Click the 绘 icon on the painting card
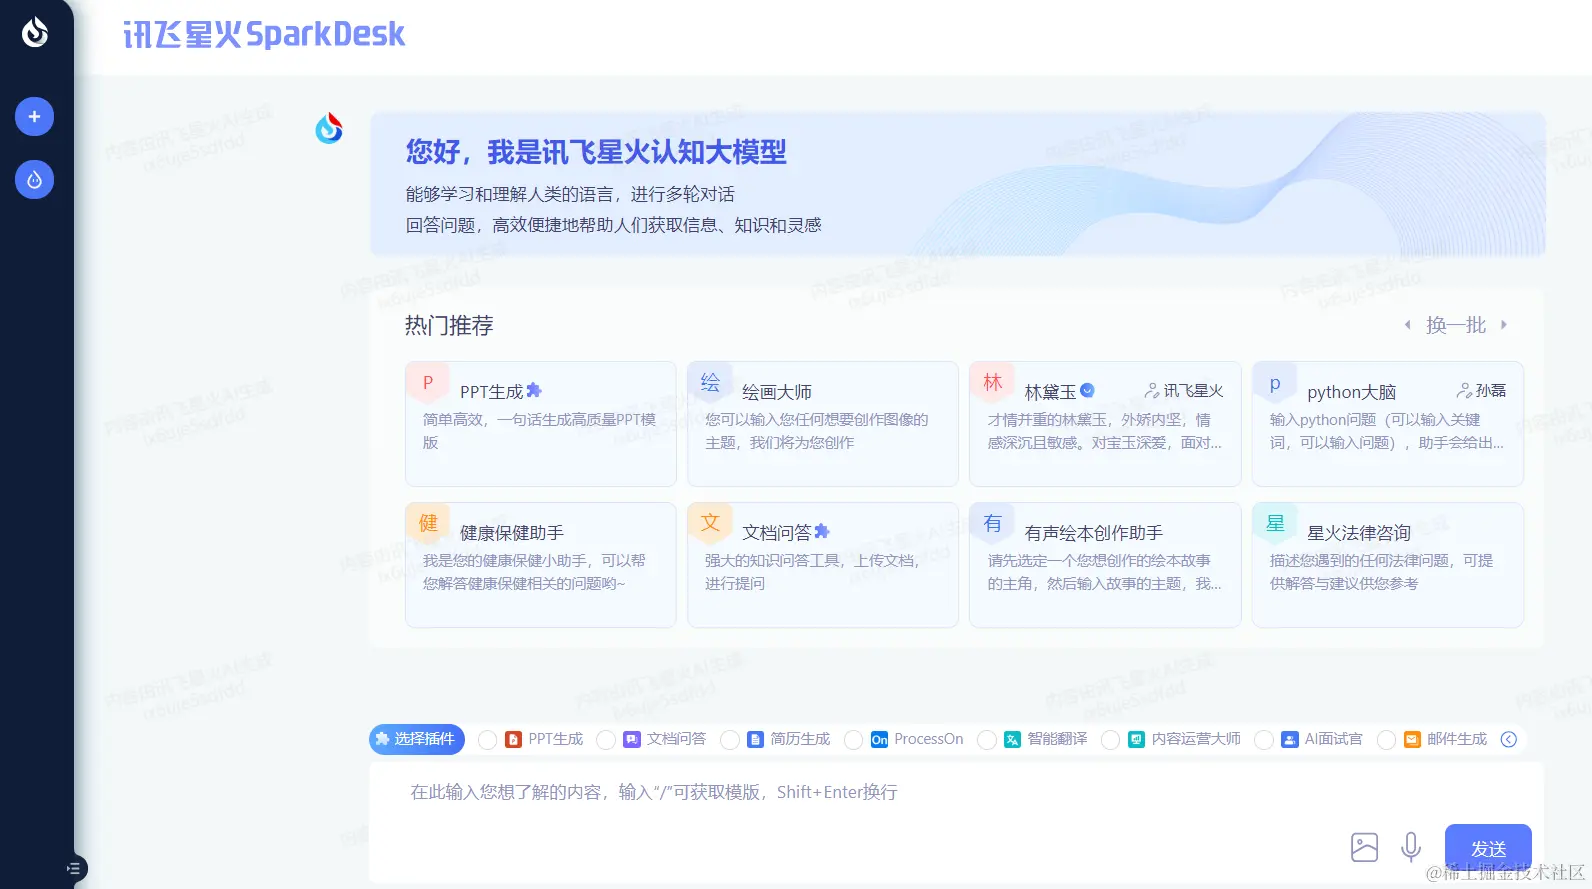The height and width of the screenshot is (889, 1592). [x=710, y=383]
